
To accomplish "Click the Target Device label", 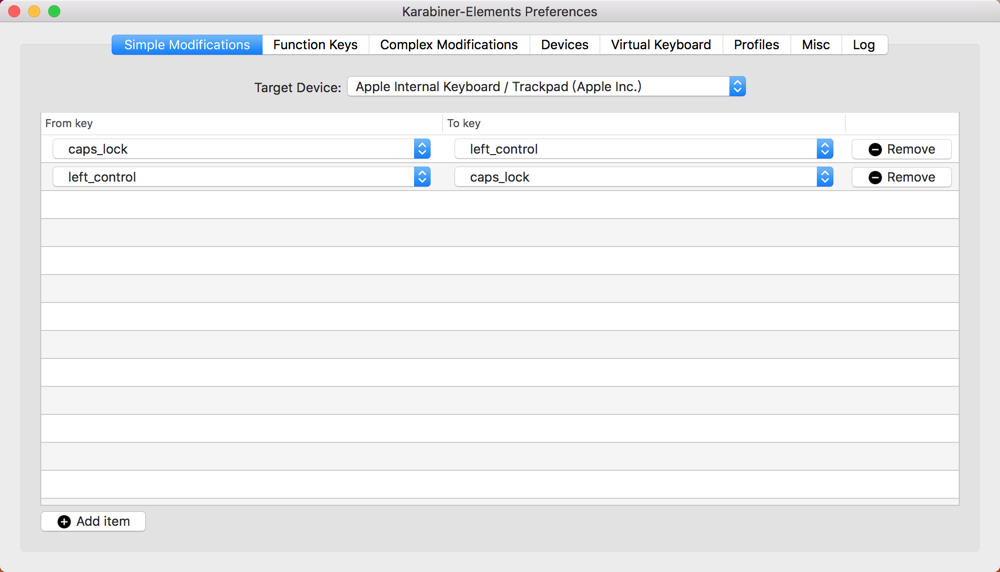I will tap(297, 87).
